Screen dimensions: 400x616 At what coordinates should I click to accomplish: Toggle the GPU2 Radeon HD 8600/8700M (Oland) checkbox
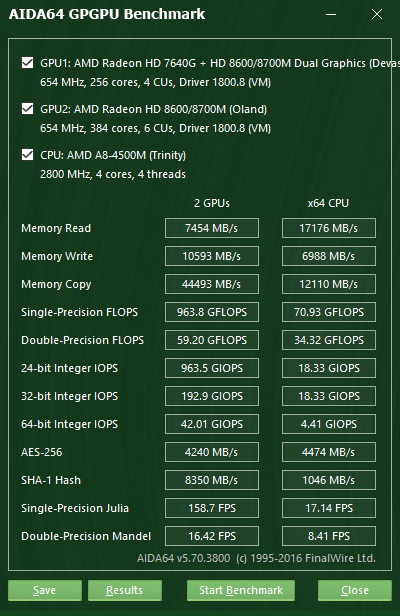28,109
